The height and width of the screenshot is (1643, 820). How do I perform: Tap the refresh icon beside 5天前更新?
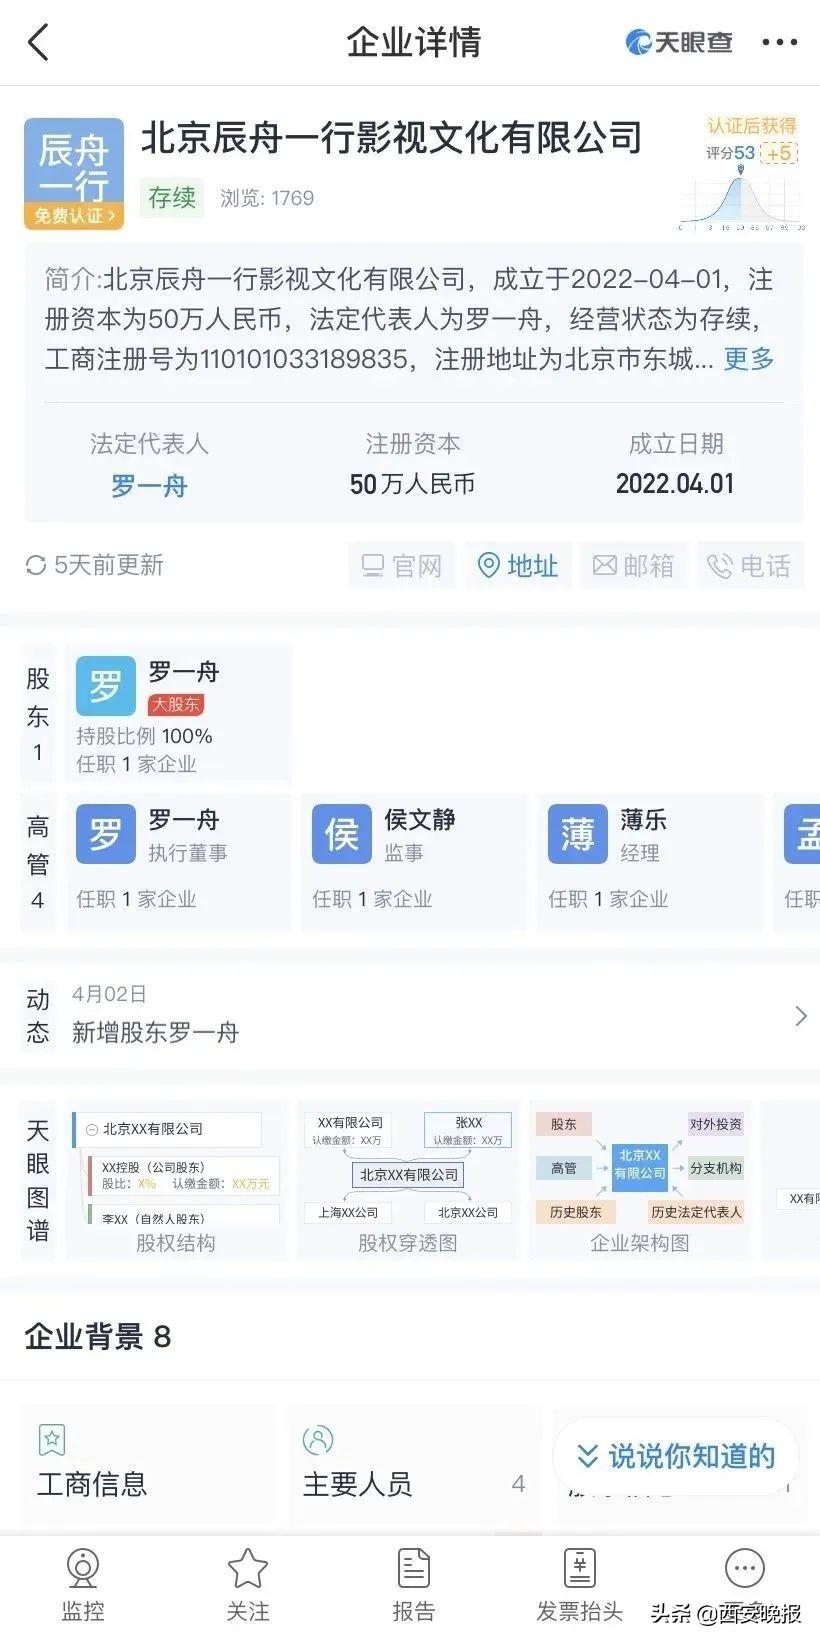pos(36,566)
